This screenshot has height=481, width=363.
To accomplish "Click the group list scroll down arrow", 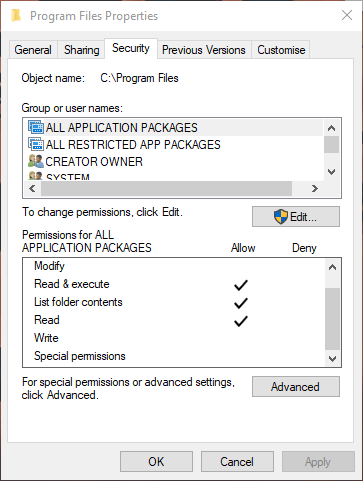I will [331, 172].
